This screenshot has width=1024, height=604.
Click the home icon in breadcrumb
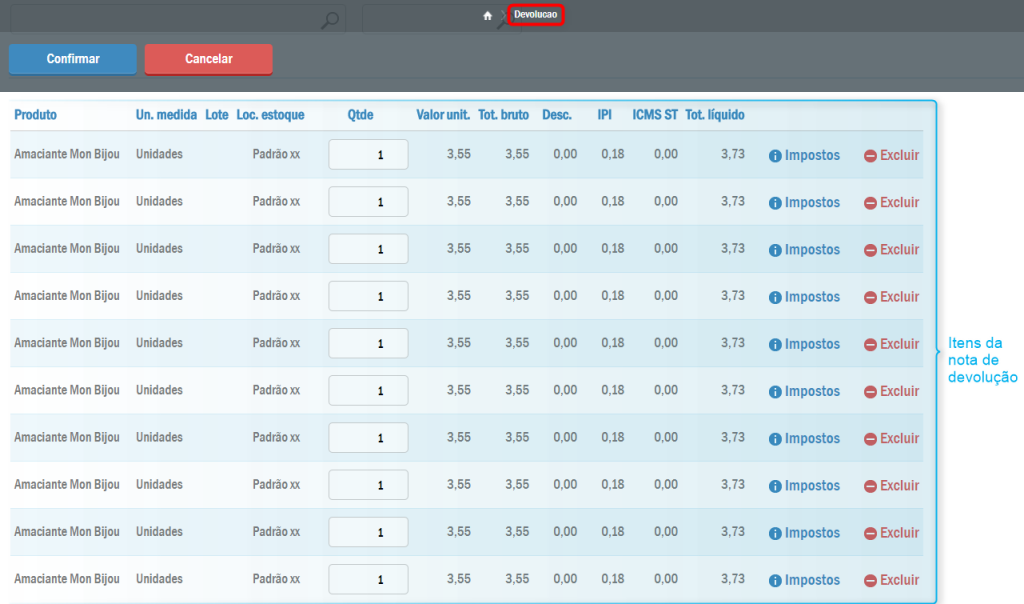[487, 16]
